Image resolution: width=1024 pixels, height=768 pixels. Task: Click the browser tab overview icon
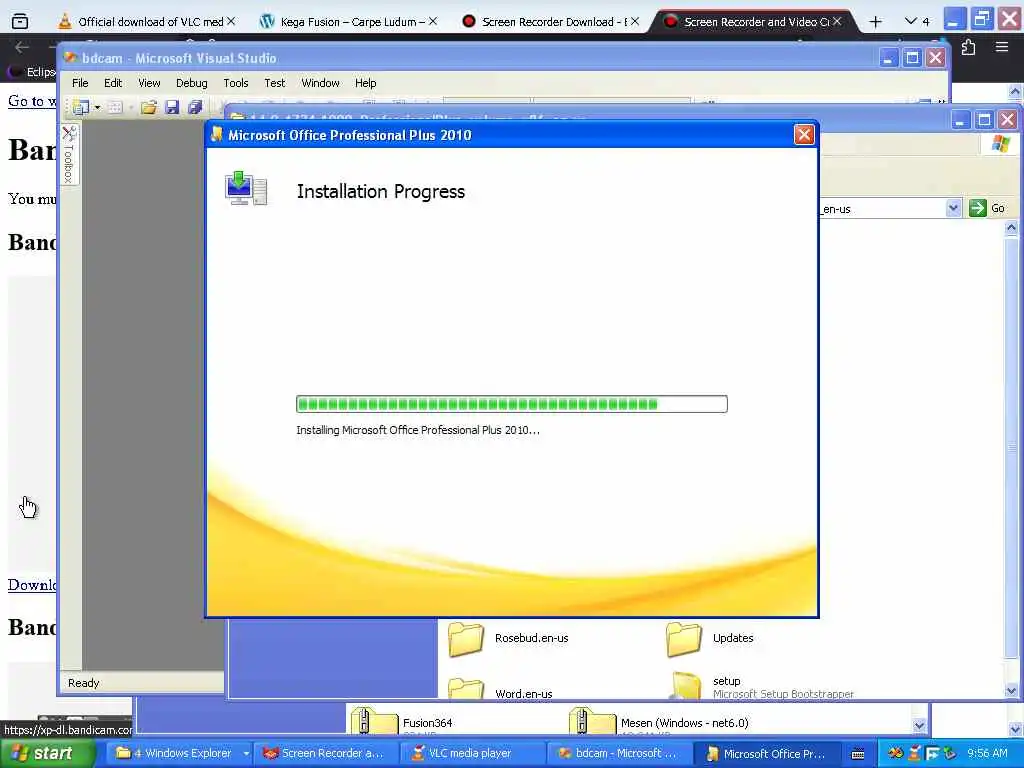[20, 22]
